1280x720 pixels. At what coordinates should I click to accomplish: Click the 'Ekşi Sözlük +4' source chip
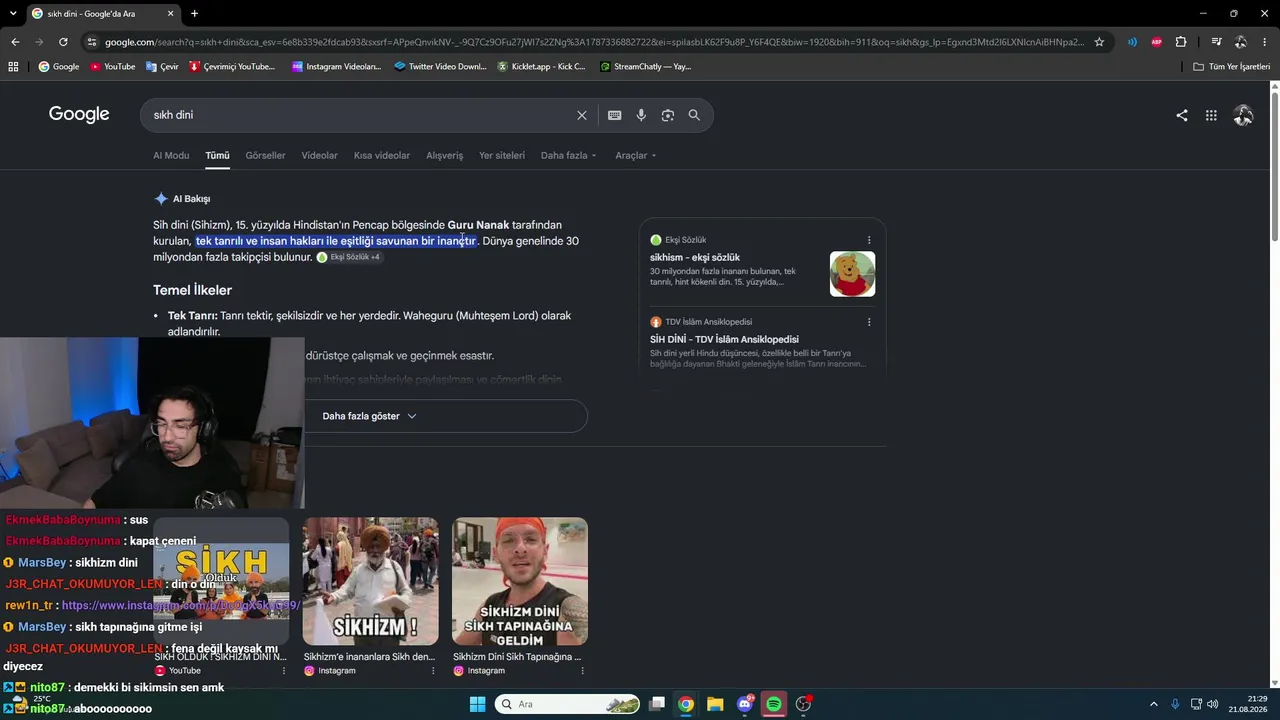click(348, 257)
